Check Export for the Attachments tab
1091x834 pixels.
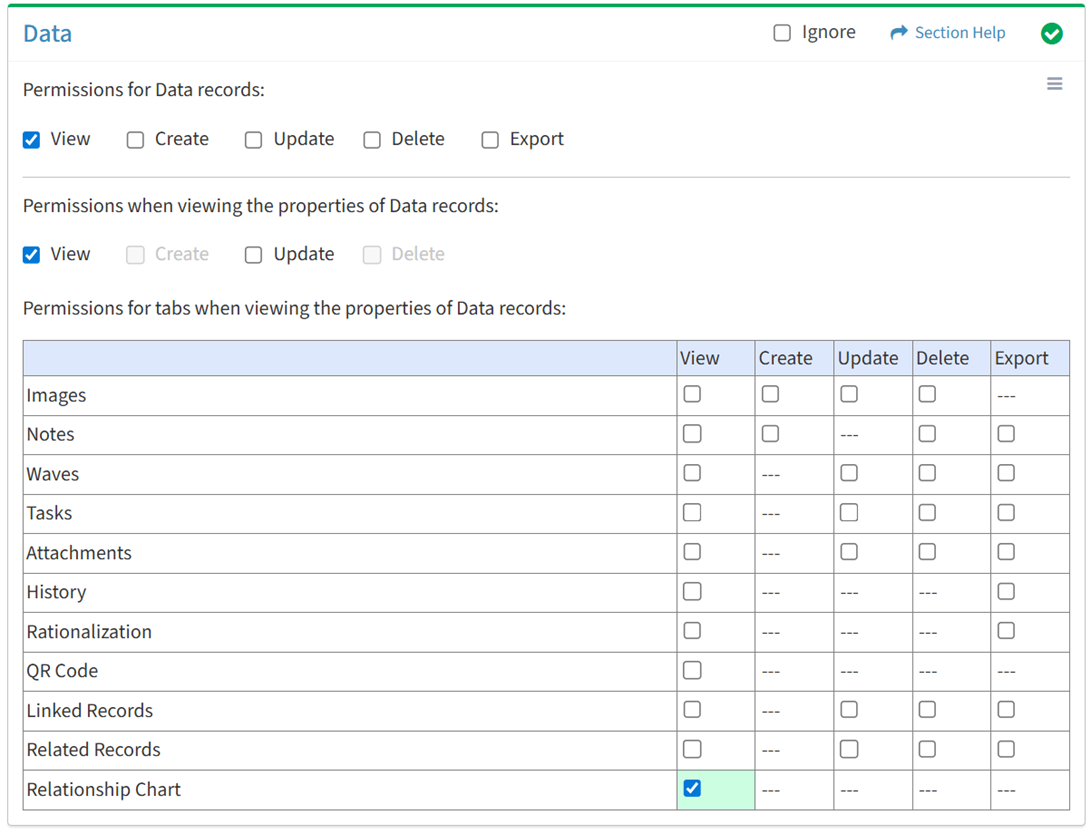(1006, 552)
